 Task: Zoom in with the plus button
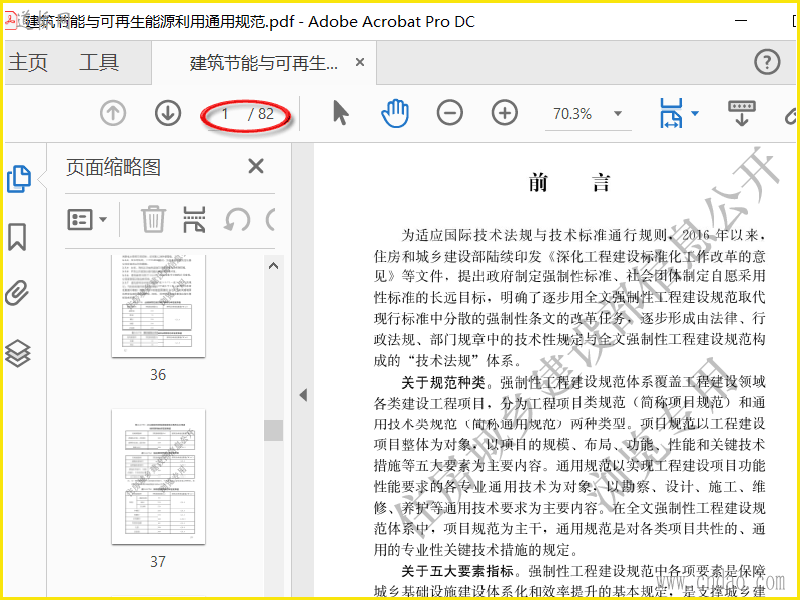tap(505, 113)
